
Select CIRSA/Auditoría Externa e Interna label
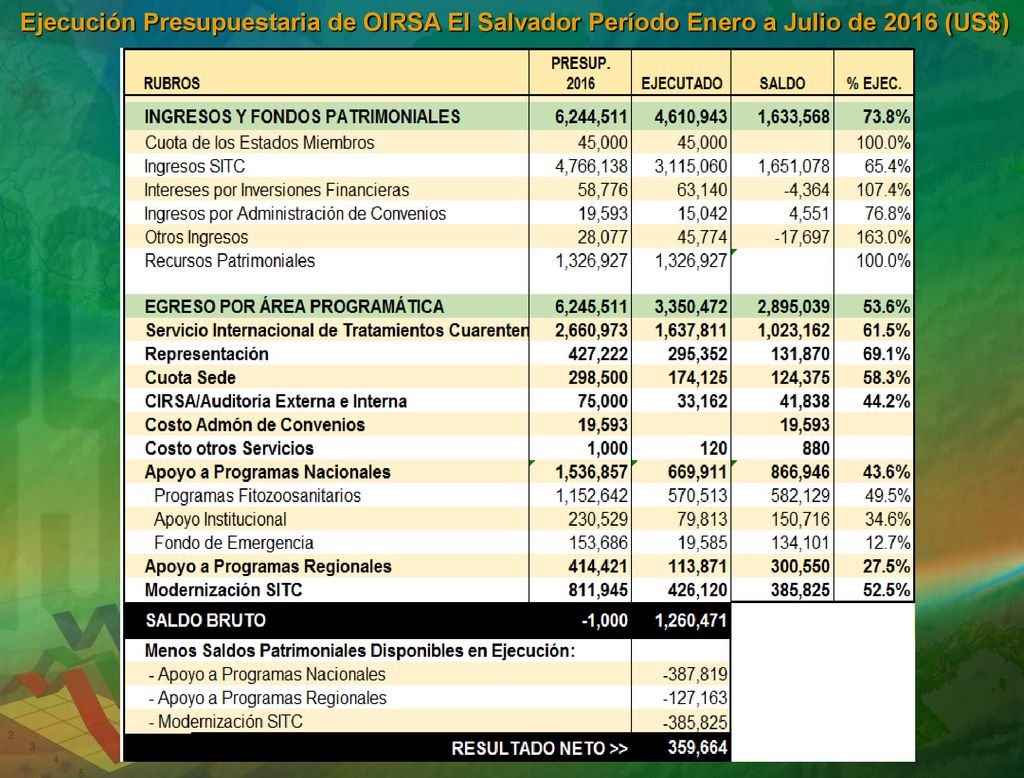(276, 401)
